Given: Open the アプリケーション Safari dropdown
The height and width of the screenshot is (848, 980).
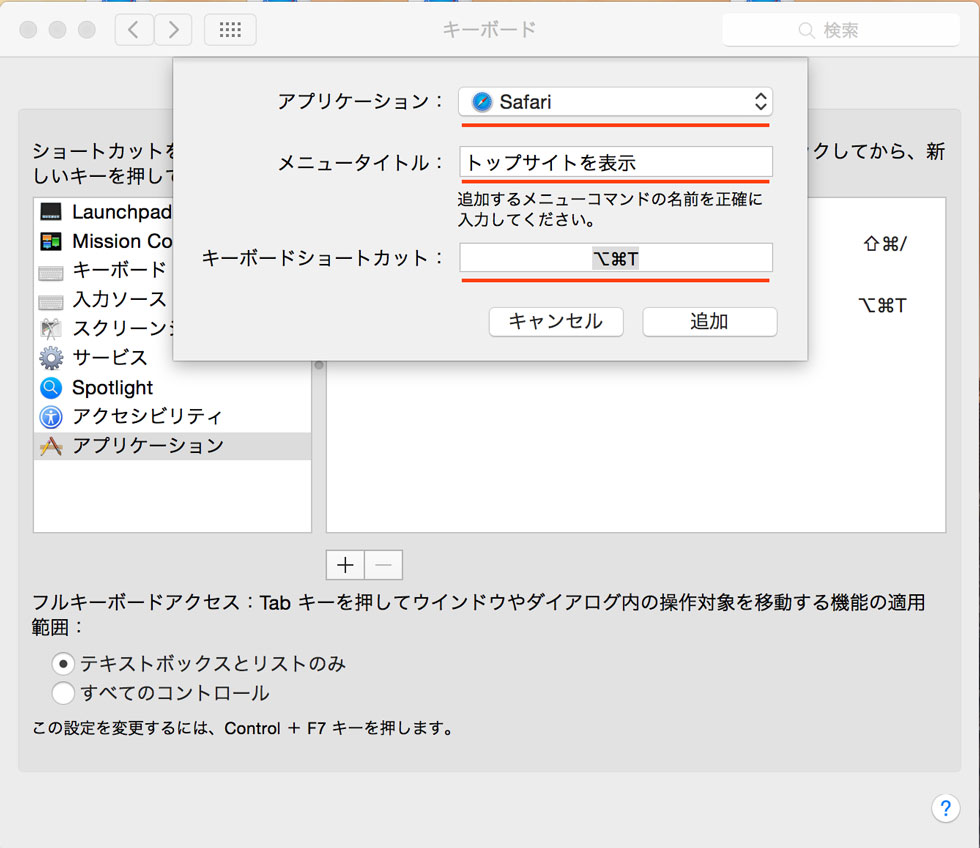Looking at the screenshot, I should pos(615,102).
